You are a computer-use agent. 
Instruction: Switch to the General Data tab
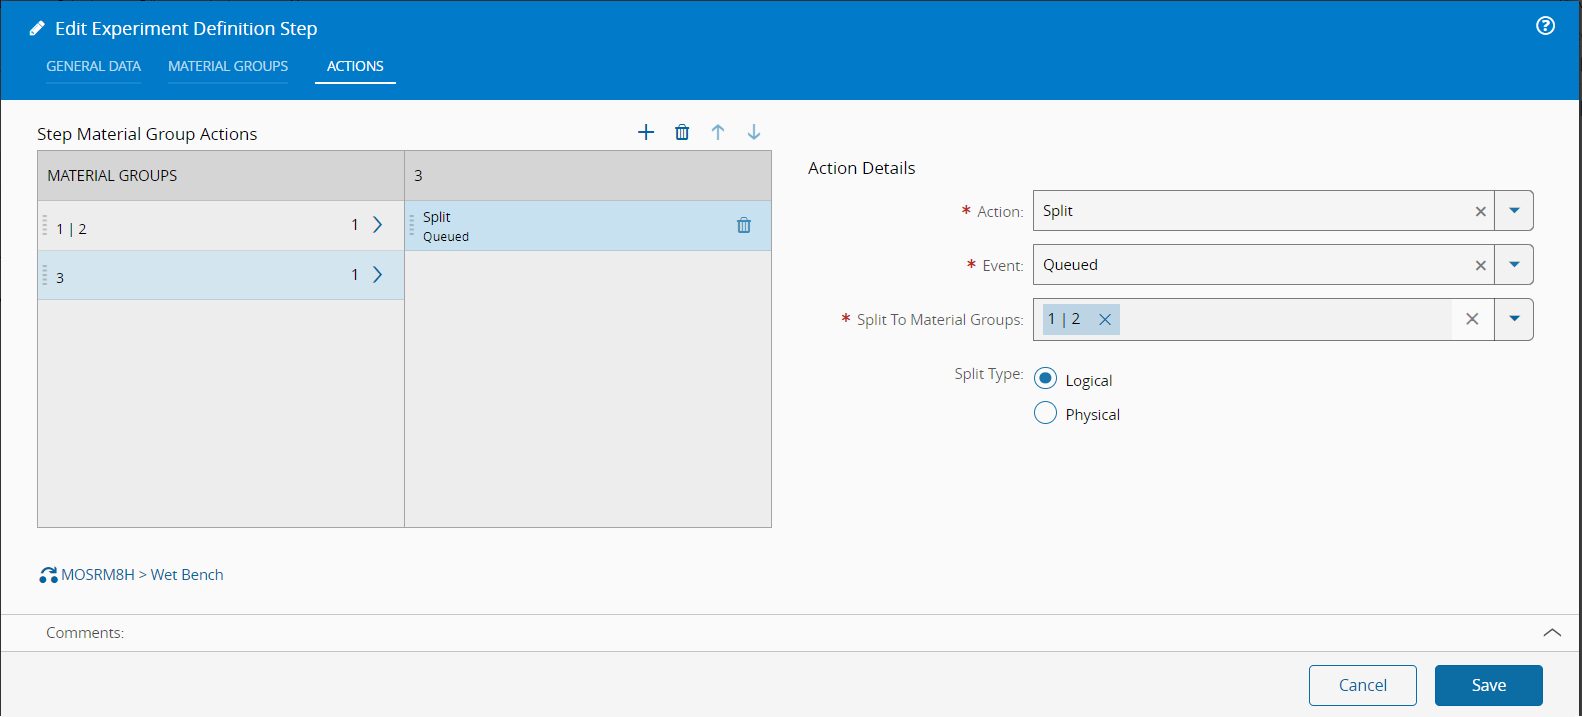click(x=94, y=66)
